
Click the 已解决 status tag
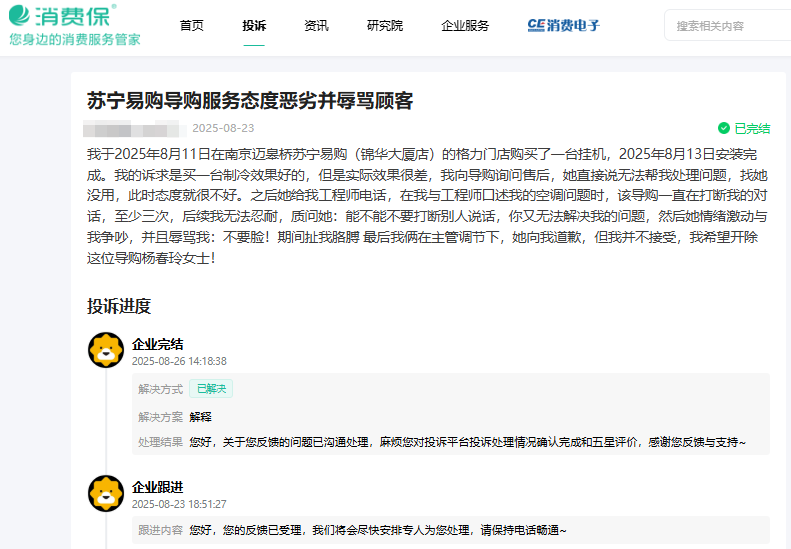click(211, 389)
